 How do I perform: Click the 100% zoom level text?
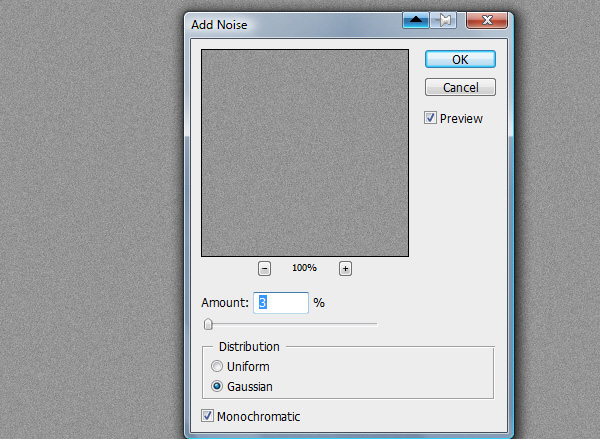(x=304, y=268)
